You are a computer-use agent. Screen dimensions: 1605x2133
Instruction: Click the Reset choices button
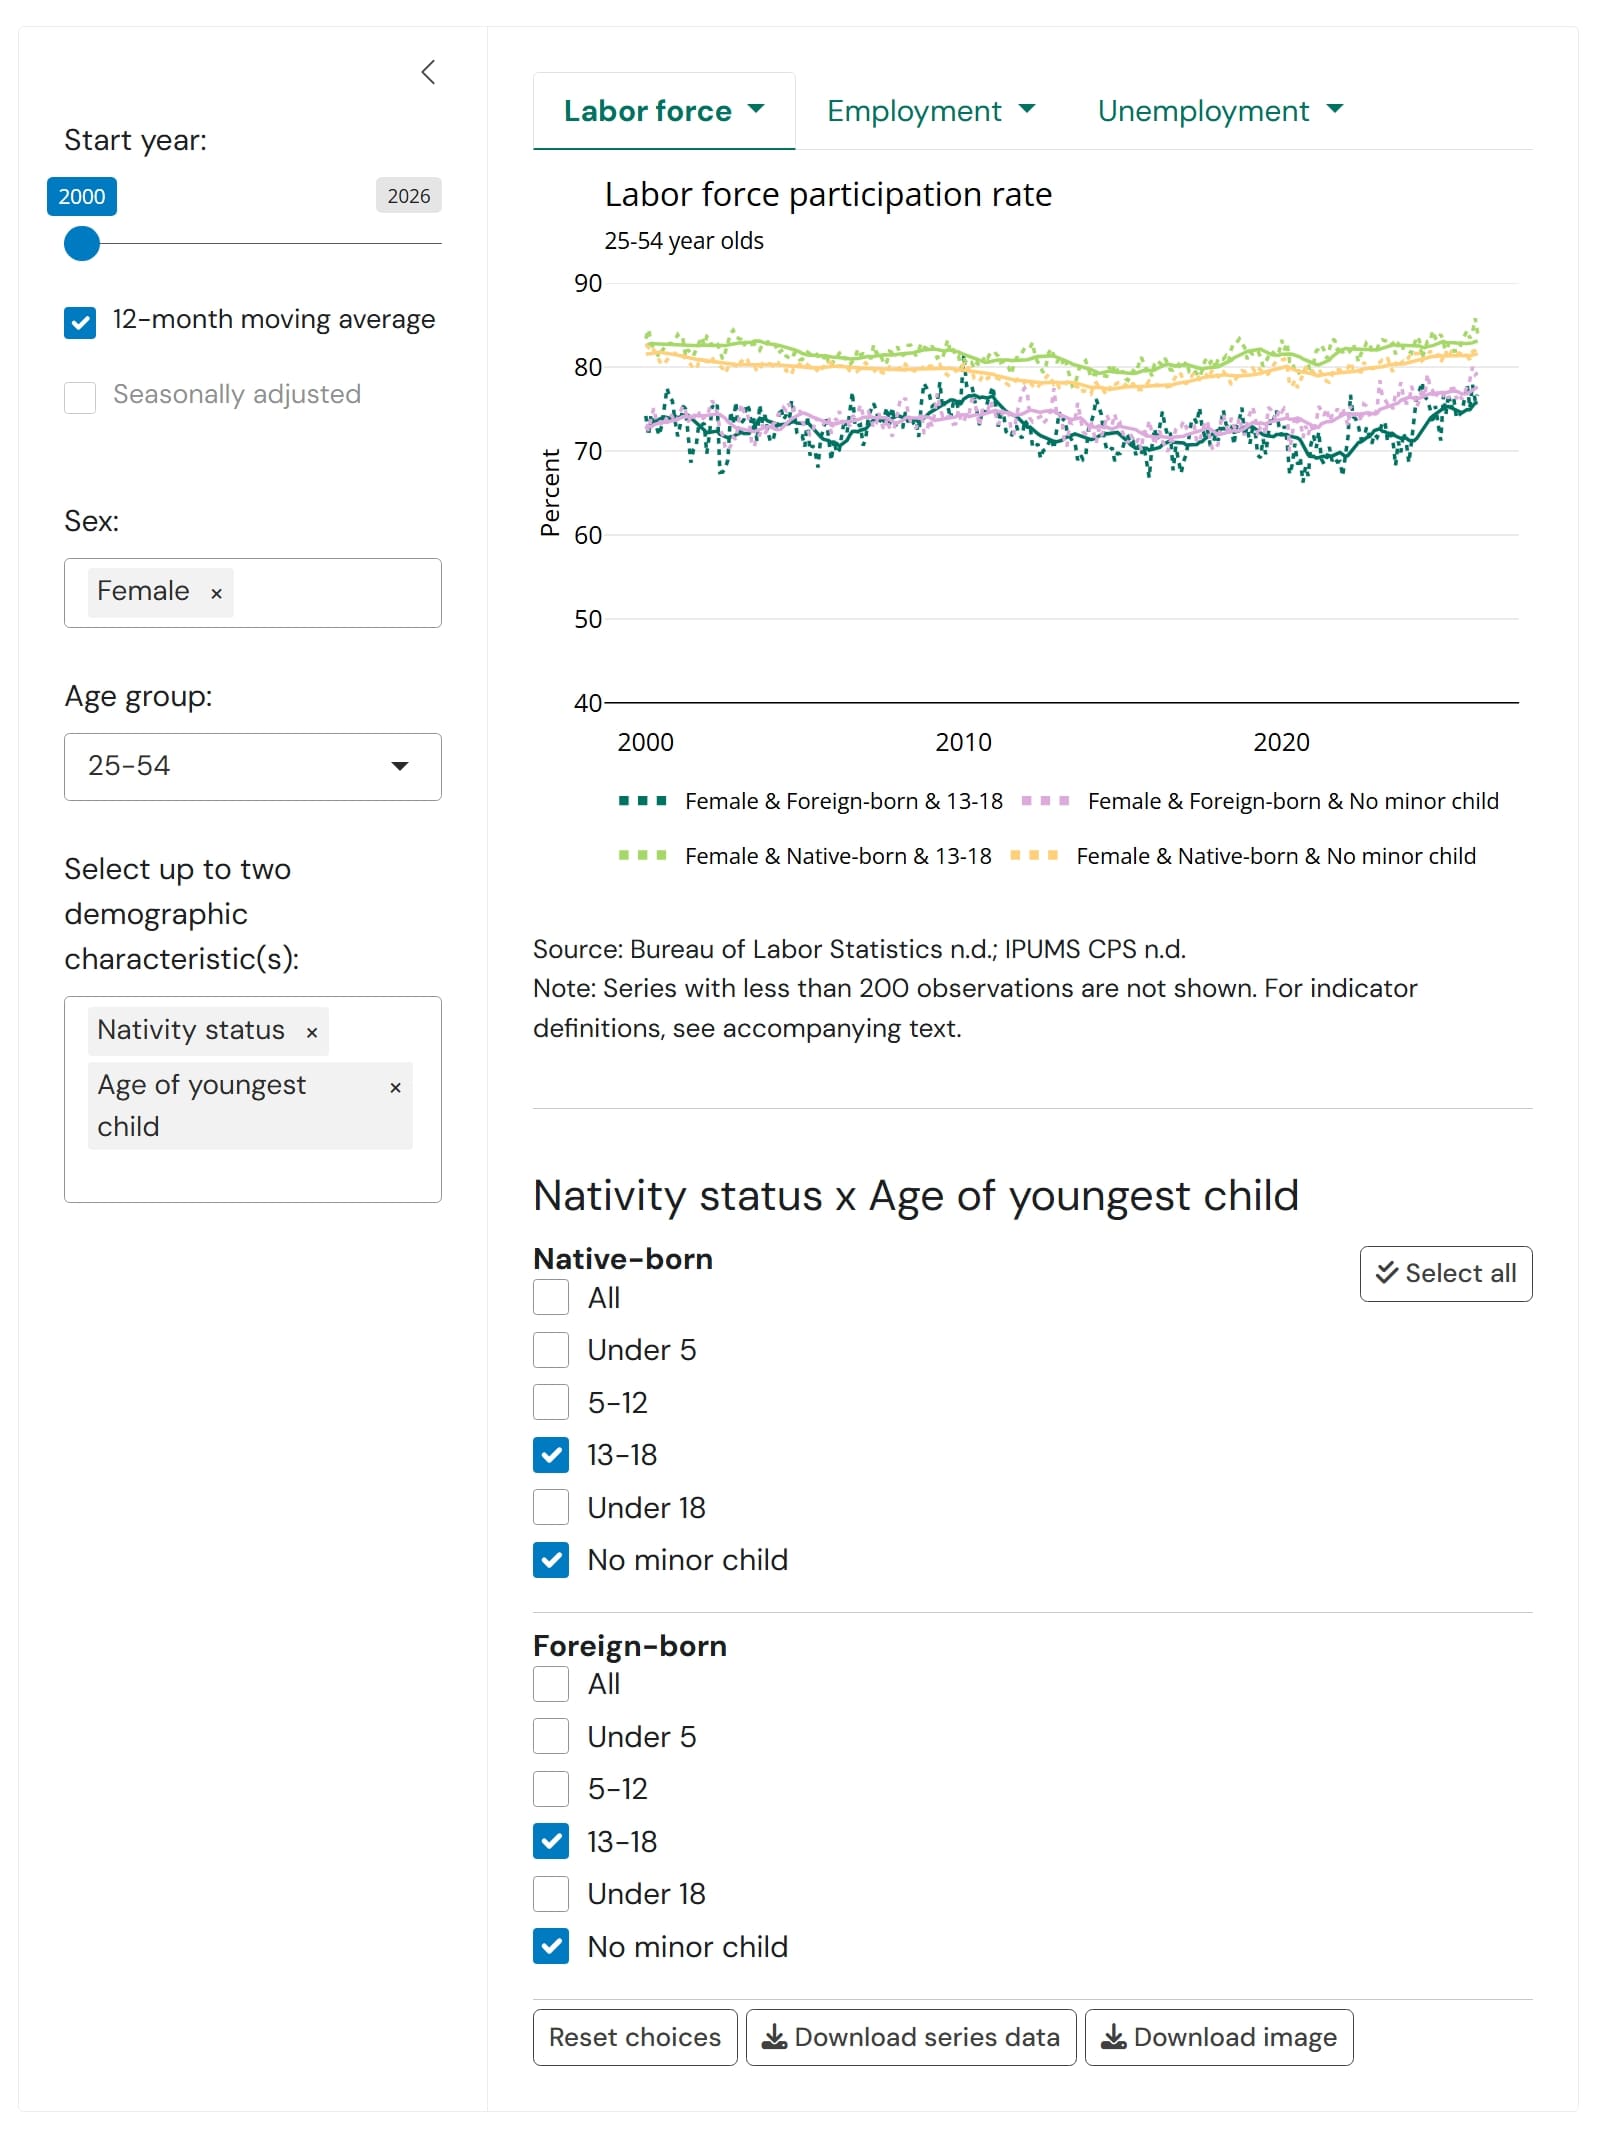pyautogui.click(x=635, y=2037)
